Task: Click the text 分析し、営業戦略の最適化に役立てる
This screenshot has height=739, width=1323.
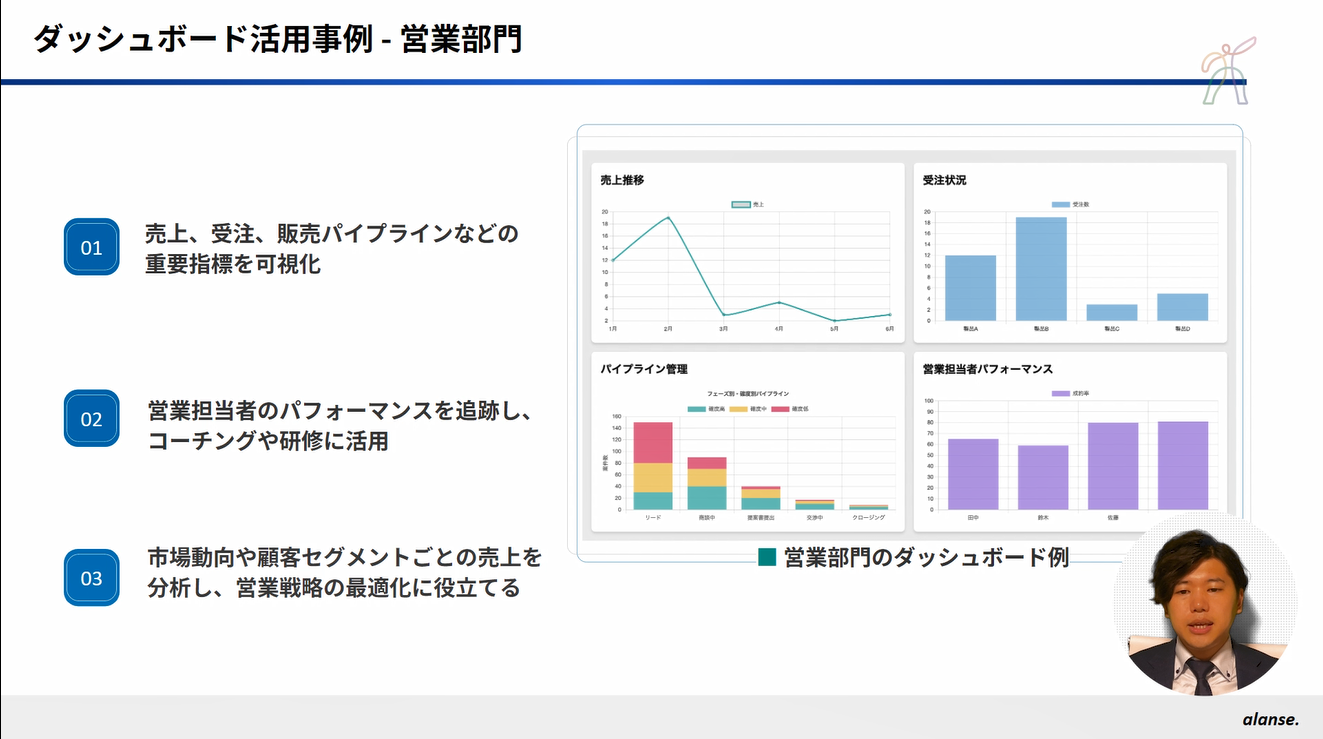Action: (x=334, y=588)
